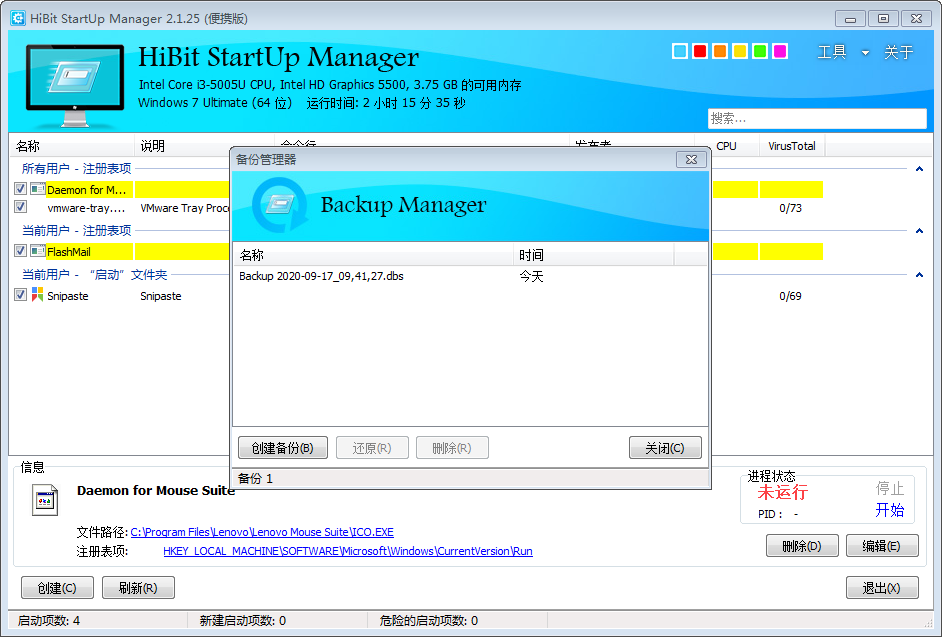Screen dimensions: 942x637
Task: Open the 关于 menu
Action: click(898, 53)
